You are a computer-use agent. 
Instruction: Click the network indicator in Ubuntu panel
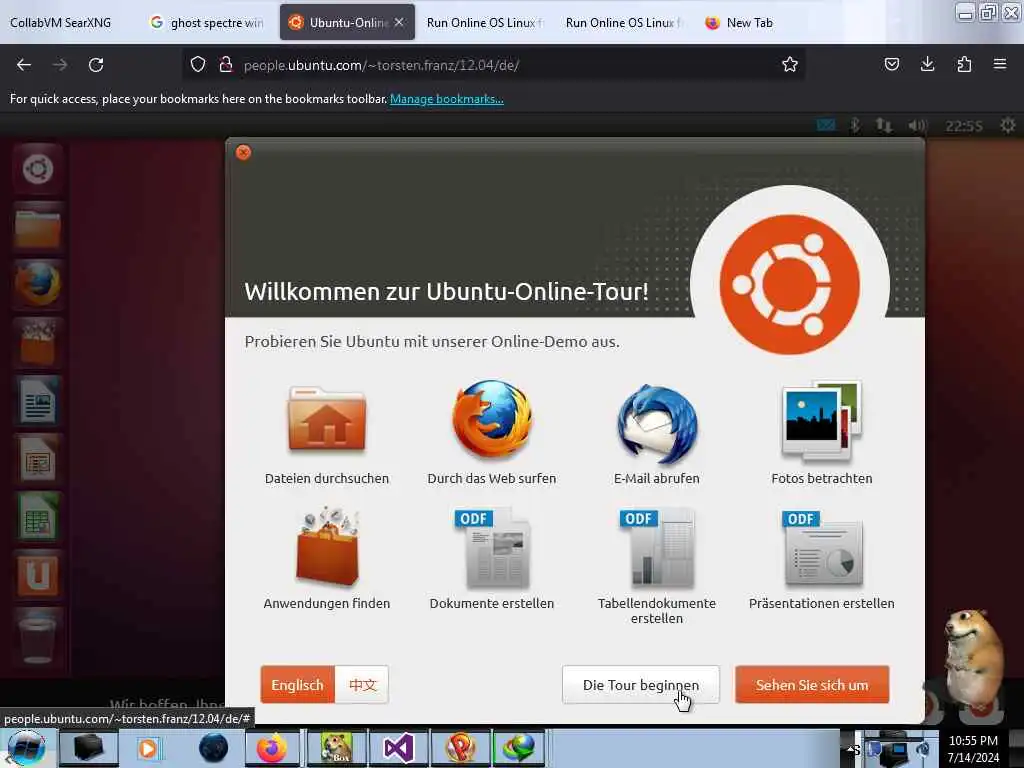(884, 125)
